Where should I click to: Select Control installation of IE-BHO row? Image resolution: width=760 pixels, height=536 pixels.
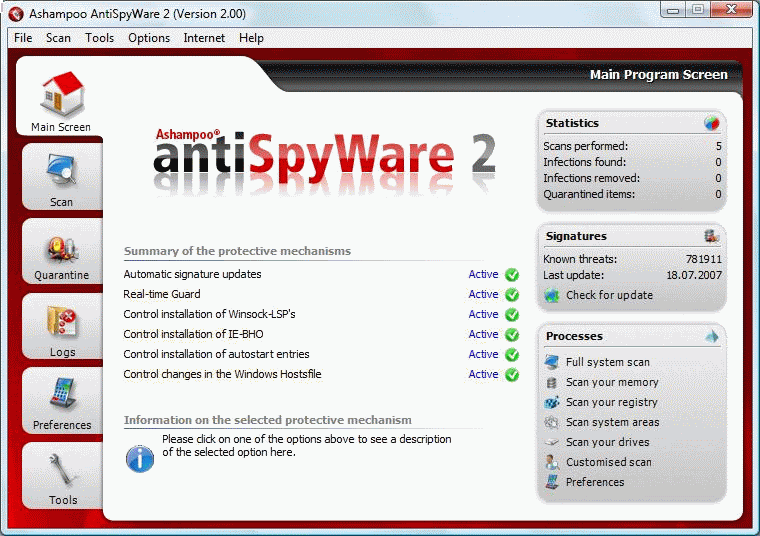pos(193,334)
